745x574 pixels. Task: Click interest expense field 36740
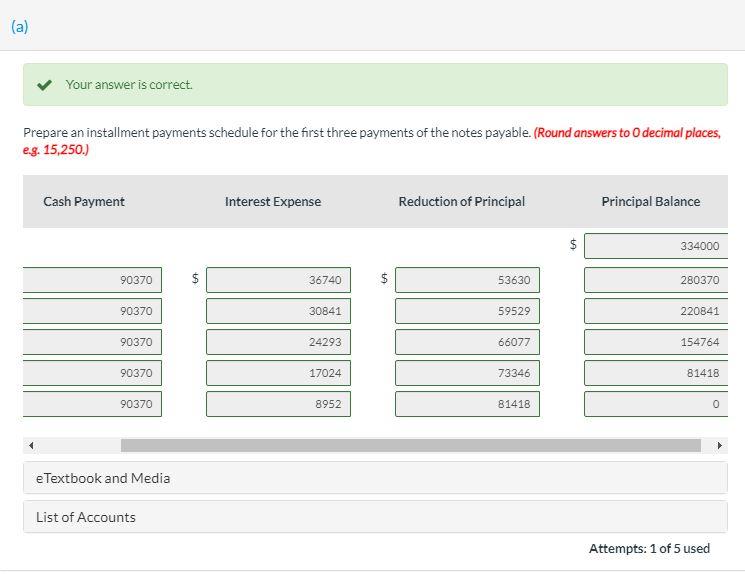pyautogui.click(x=278, y=280)
